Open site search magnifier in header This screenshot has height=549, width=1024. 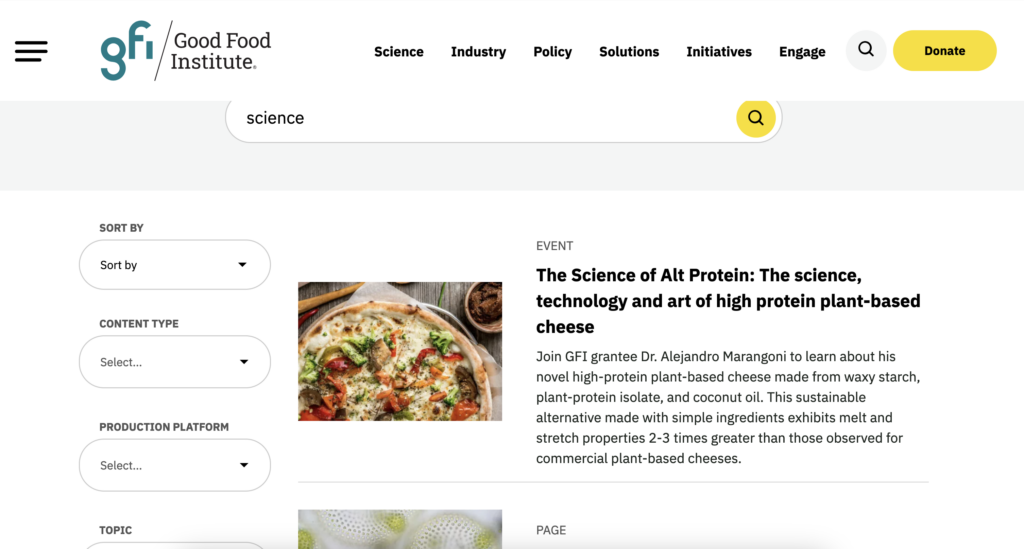click(x=866, y=50)
